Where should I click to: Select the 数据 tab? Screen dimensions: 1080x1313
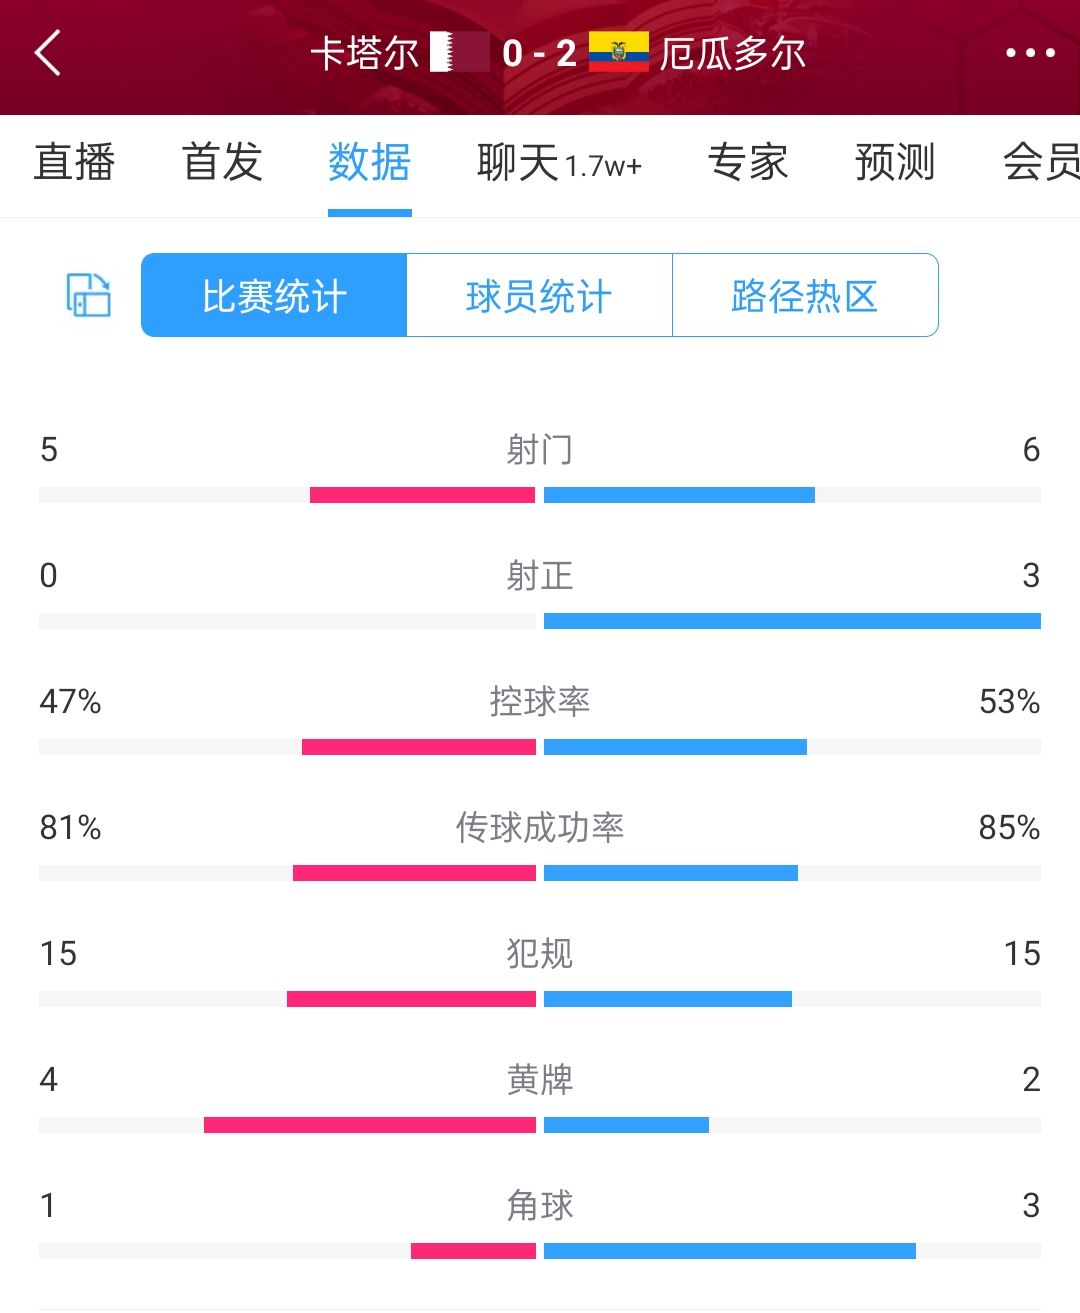click(x=369, y=163)
